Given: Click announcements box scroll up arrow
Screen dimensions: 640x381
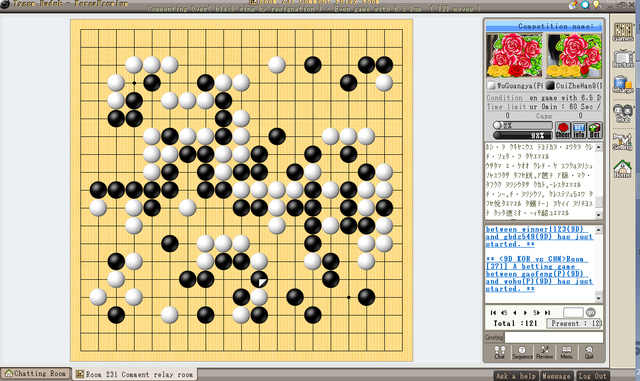Looking at the screenshot, I should (x=599, y=230).
